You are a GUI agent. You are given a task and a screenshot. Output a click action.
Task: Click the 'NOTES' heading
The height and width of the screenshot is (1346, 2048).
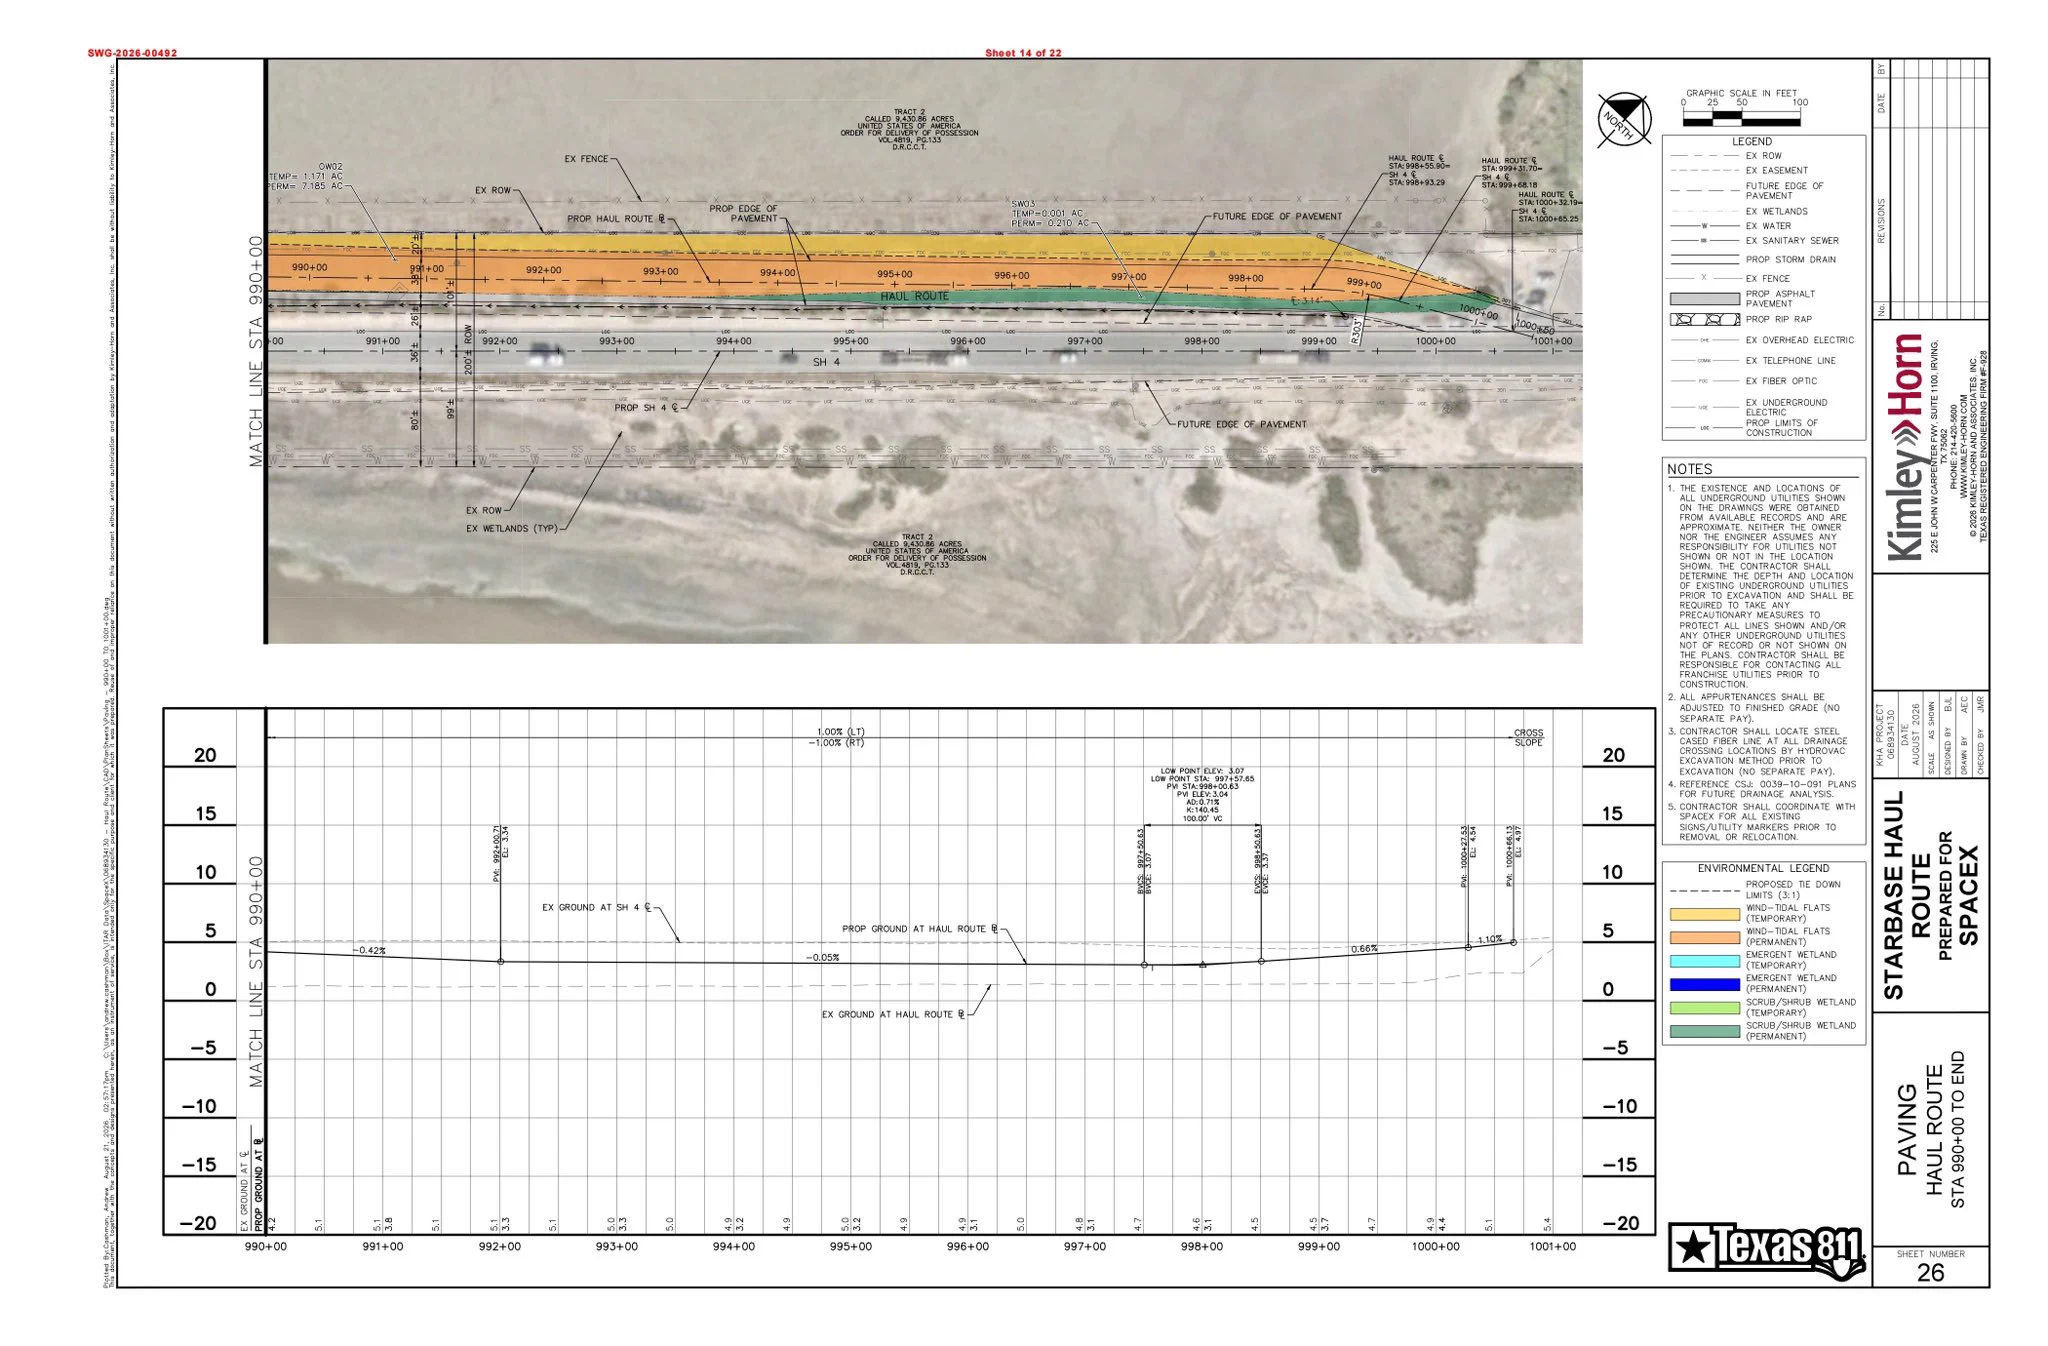pyautogui.click(x=1689, y=469)
